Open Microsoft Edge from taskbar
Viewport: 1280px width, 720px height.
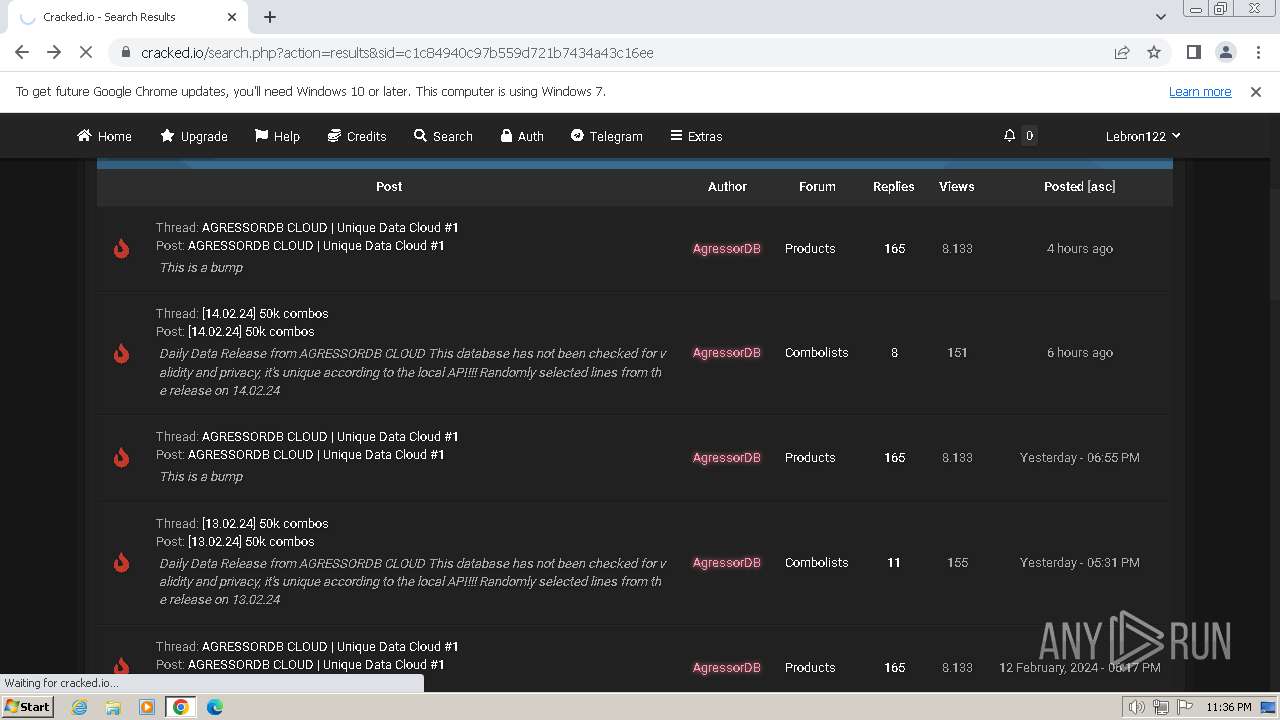coord(214,707)
